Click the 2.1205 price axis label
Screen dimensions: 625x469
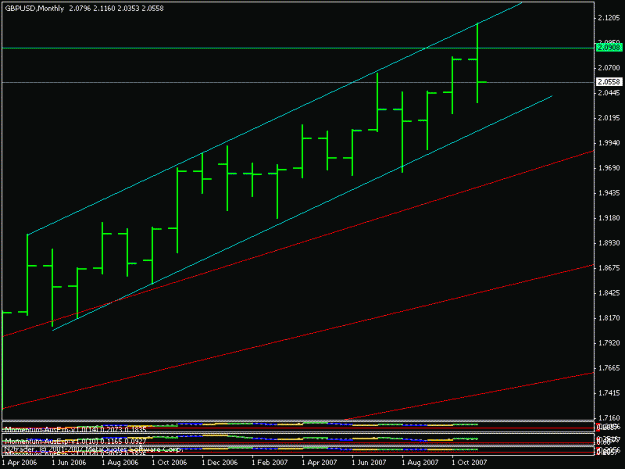[609, 18]
